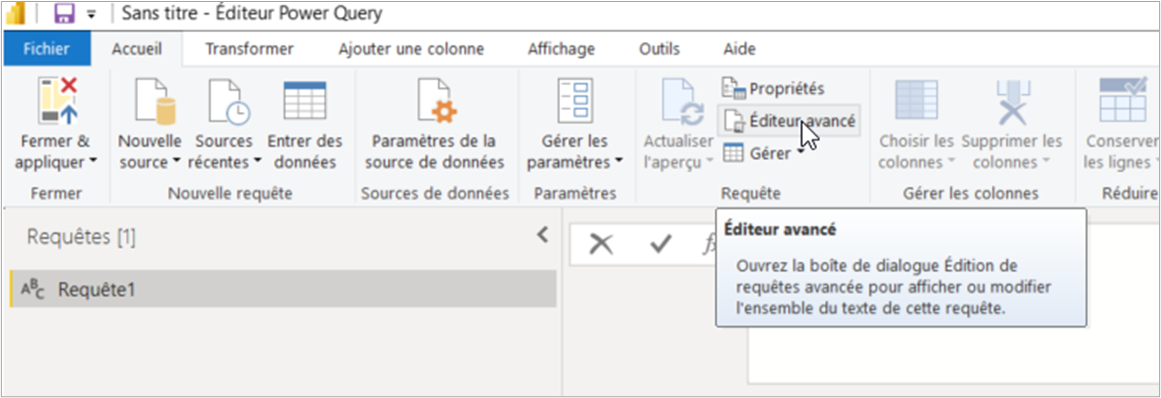Select the Affichage tab
1161x398 pixels.
pos(561,50)
